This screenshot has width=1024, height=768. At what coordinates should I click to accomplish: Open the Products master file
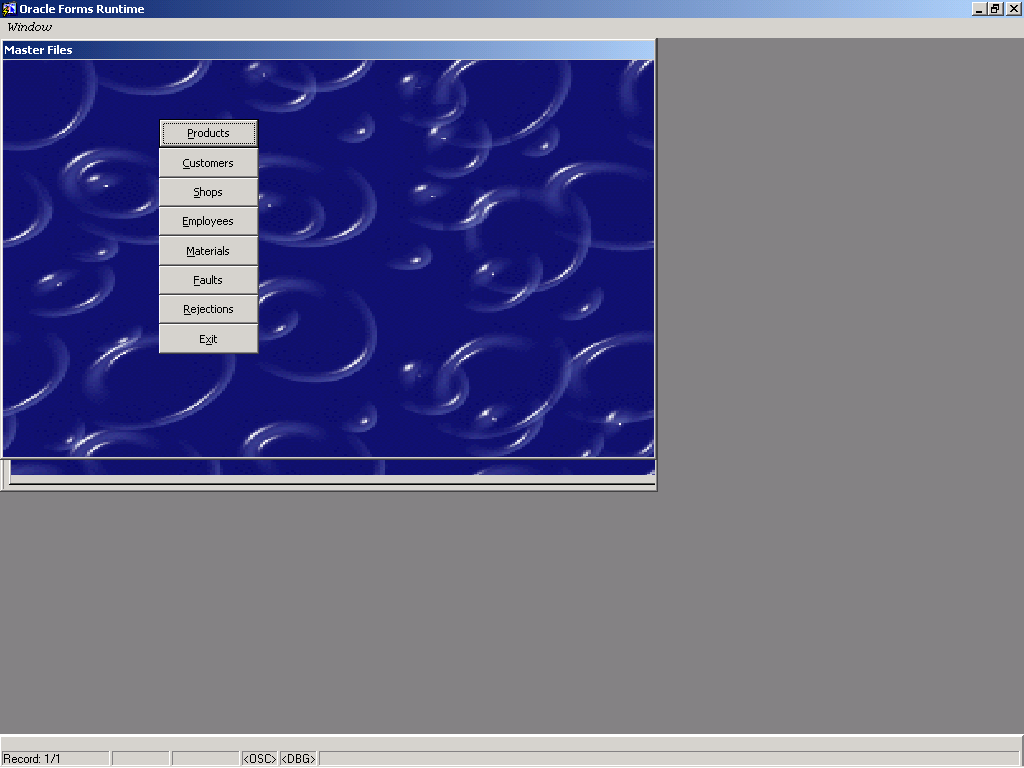tap(208, 133)
